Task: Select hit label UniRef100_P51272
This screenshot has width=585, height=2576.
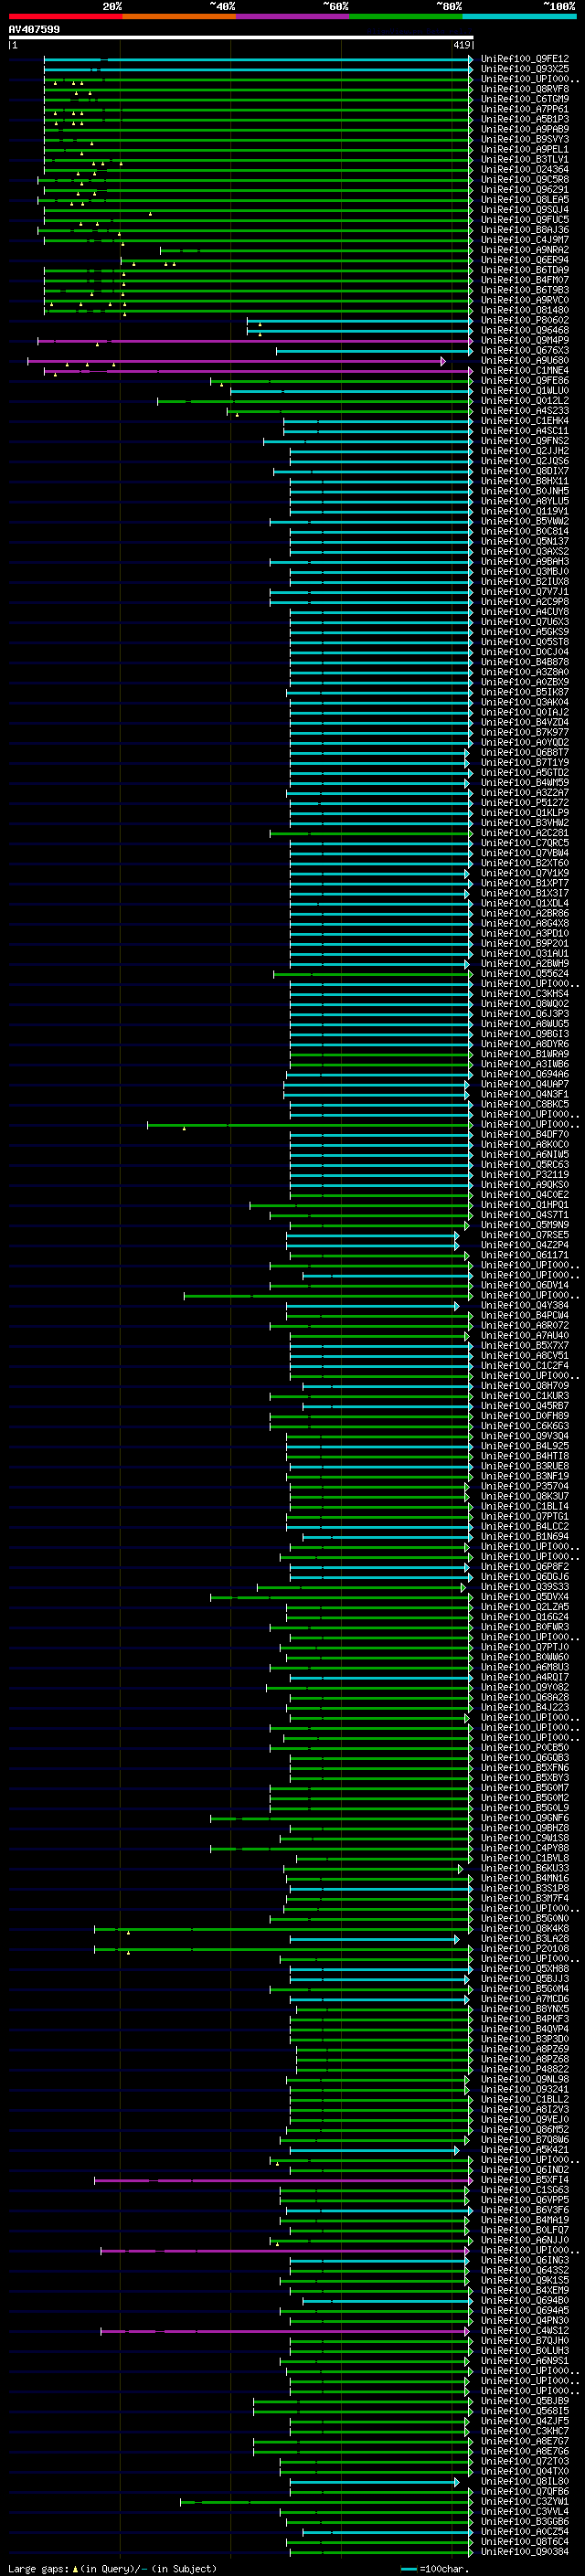Action: [x=525, y=803]
